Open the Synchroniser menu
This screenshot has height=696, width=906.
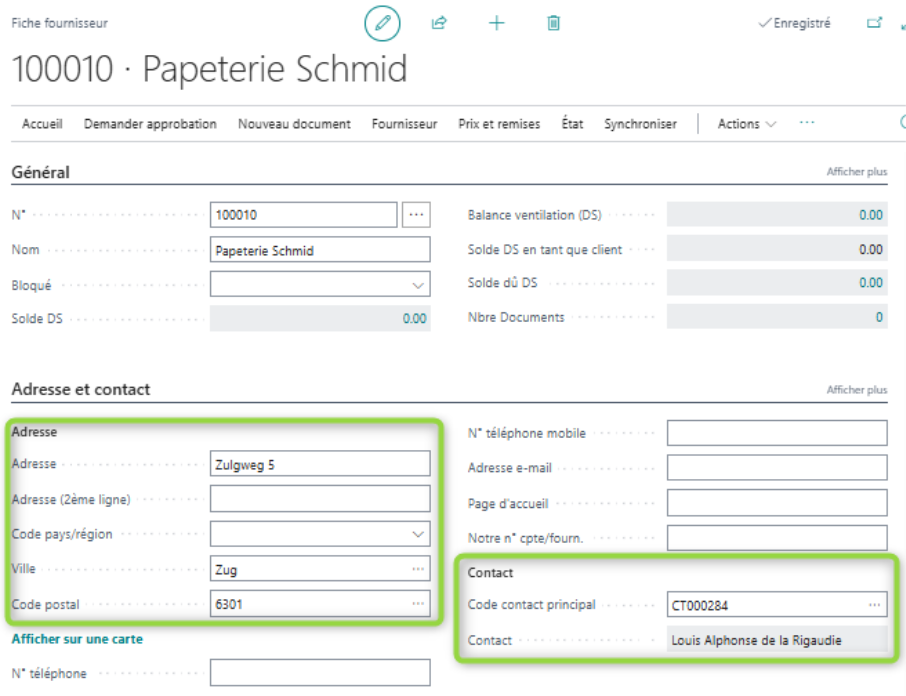click(x=640, y=124)
